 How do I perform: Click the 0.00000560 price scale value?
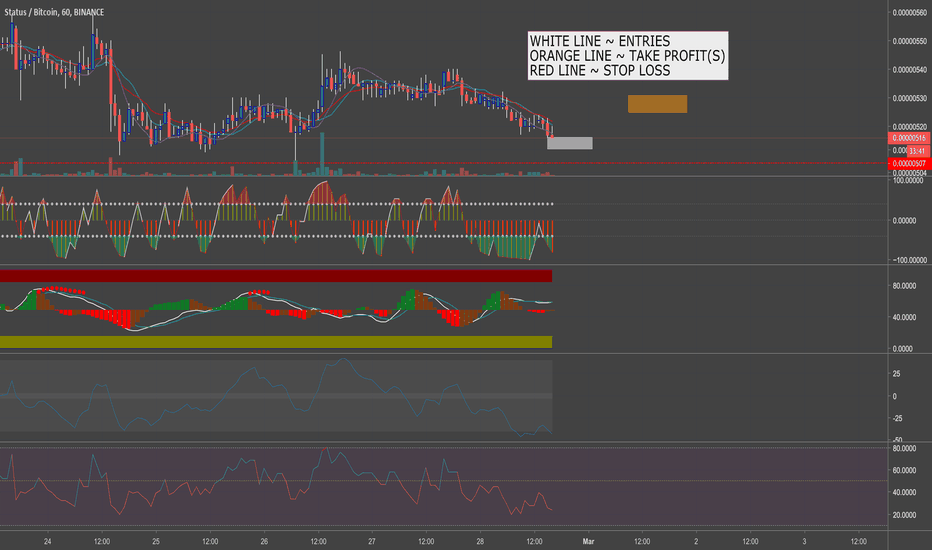point(909,12)
